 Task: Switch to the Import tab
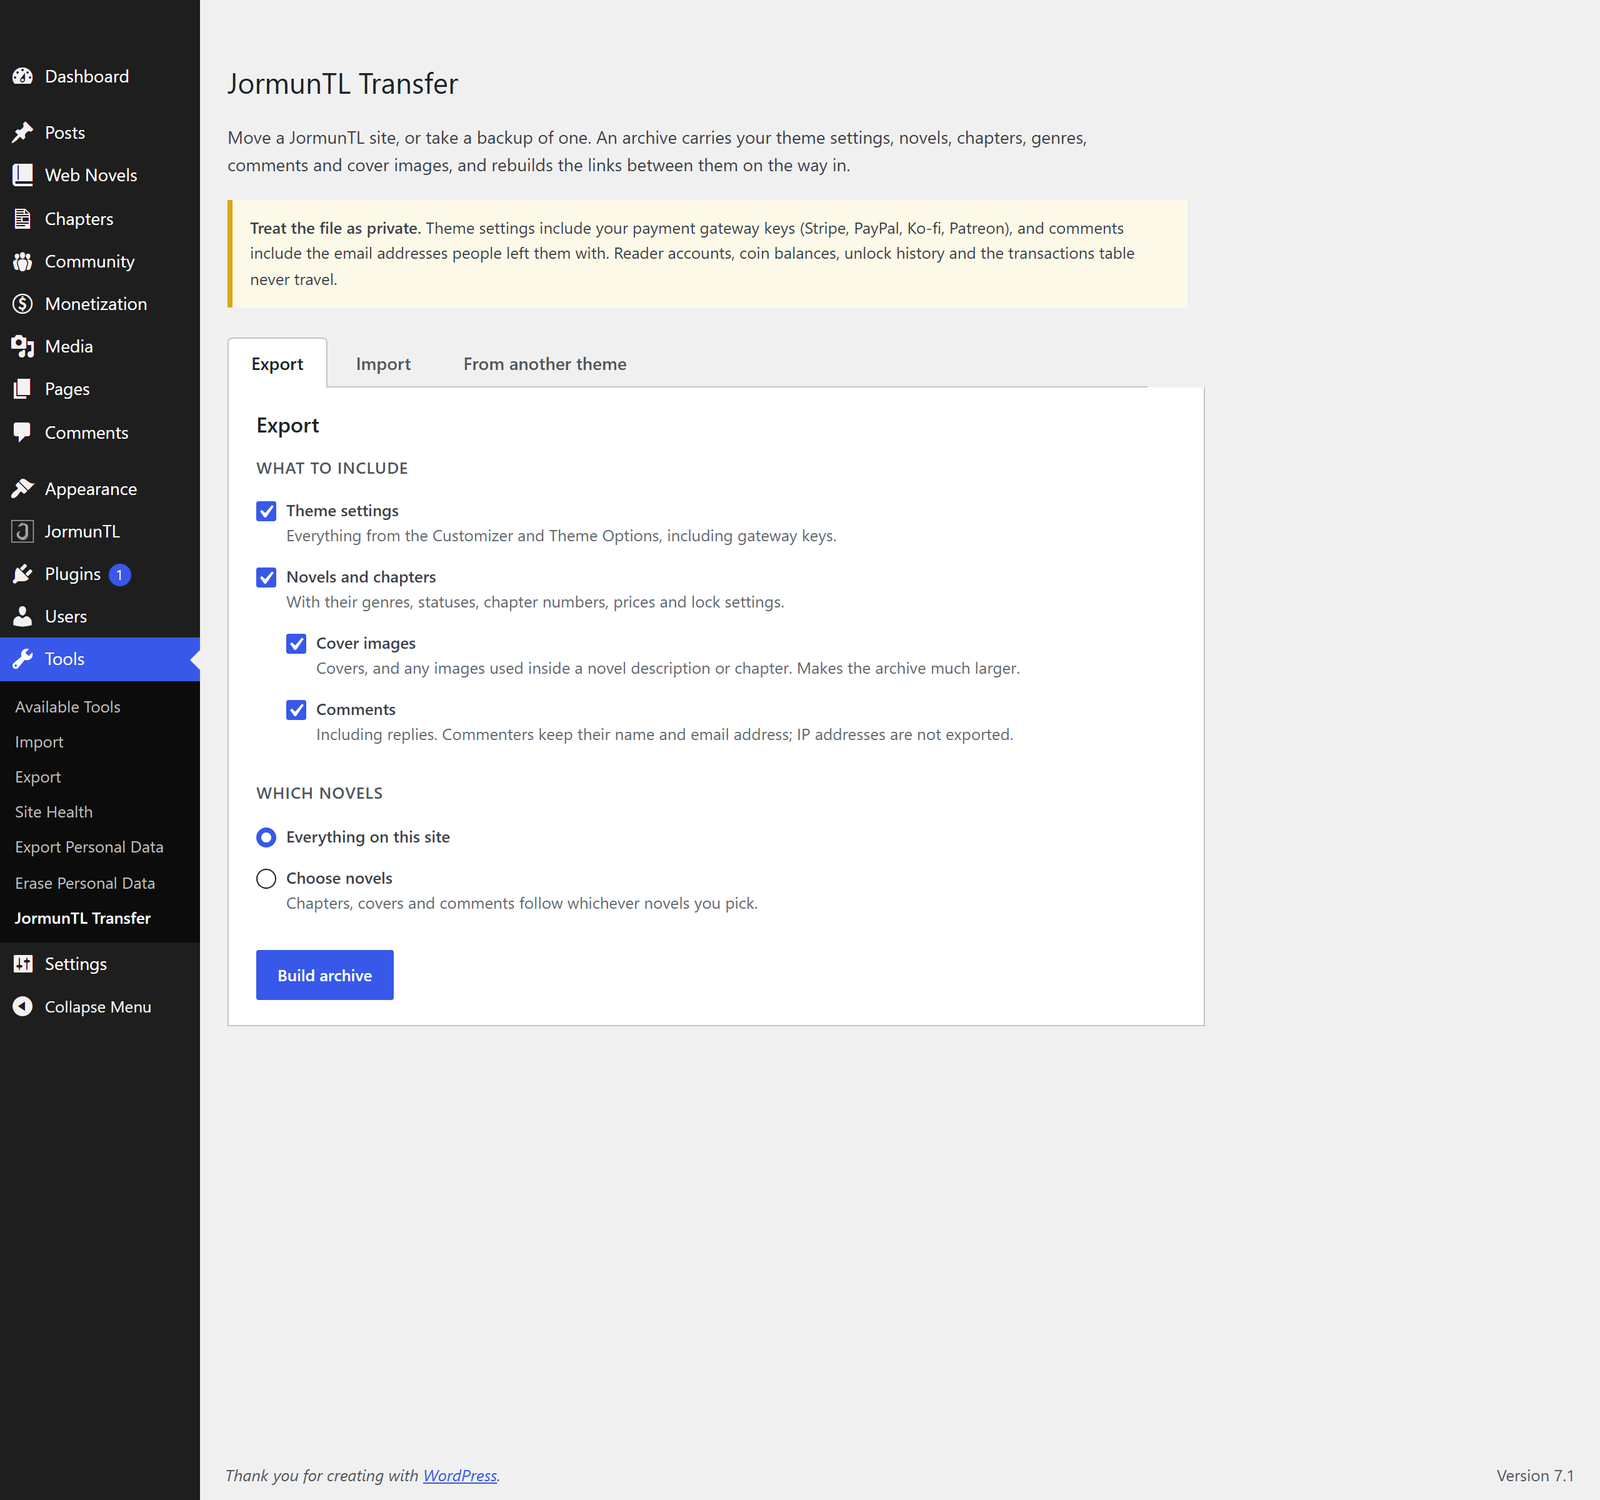383,364
